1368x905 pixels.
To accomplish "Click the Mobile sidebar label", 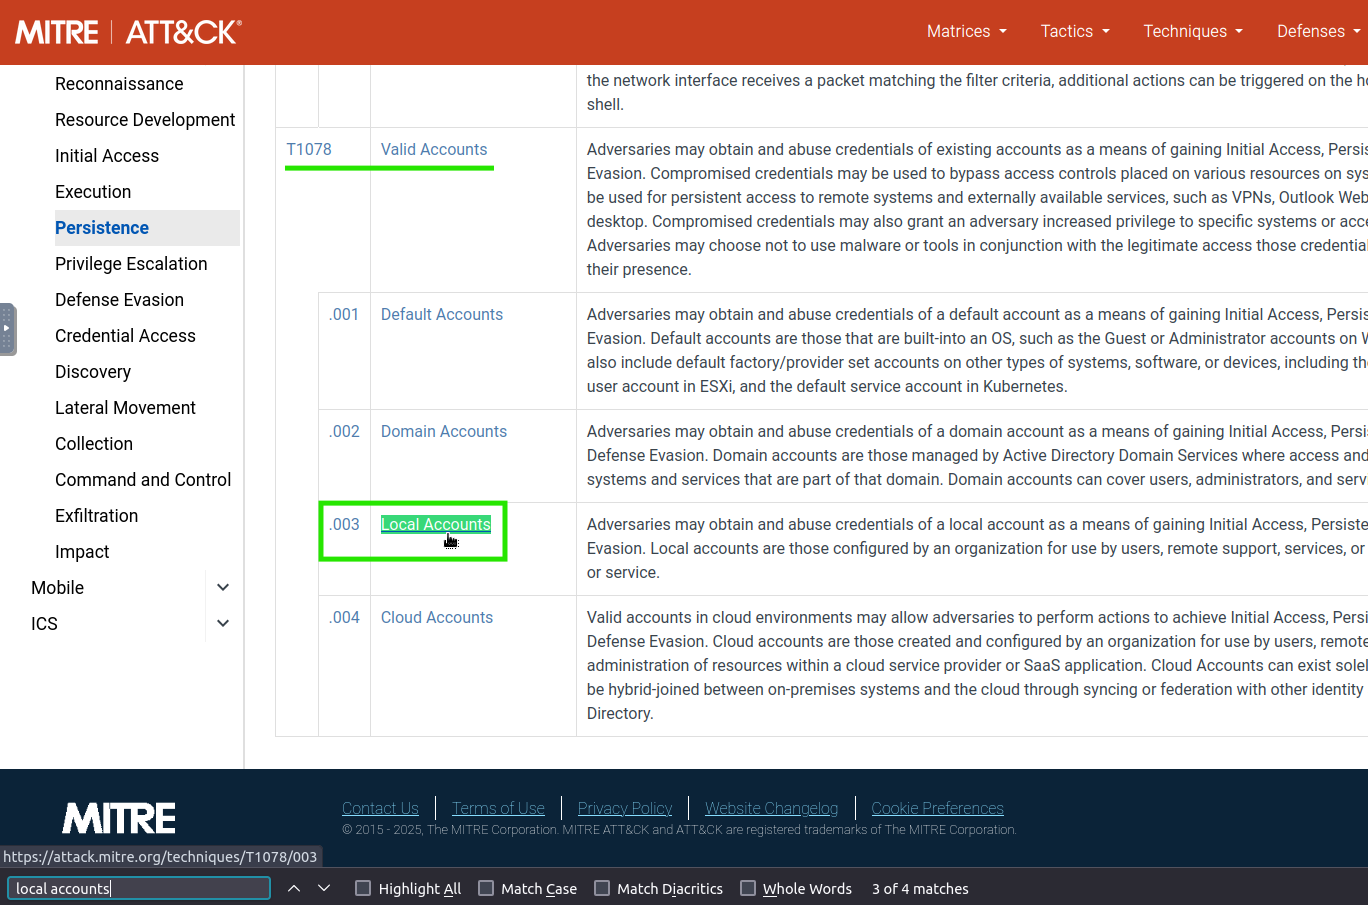I will [x=57, y=588].
